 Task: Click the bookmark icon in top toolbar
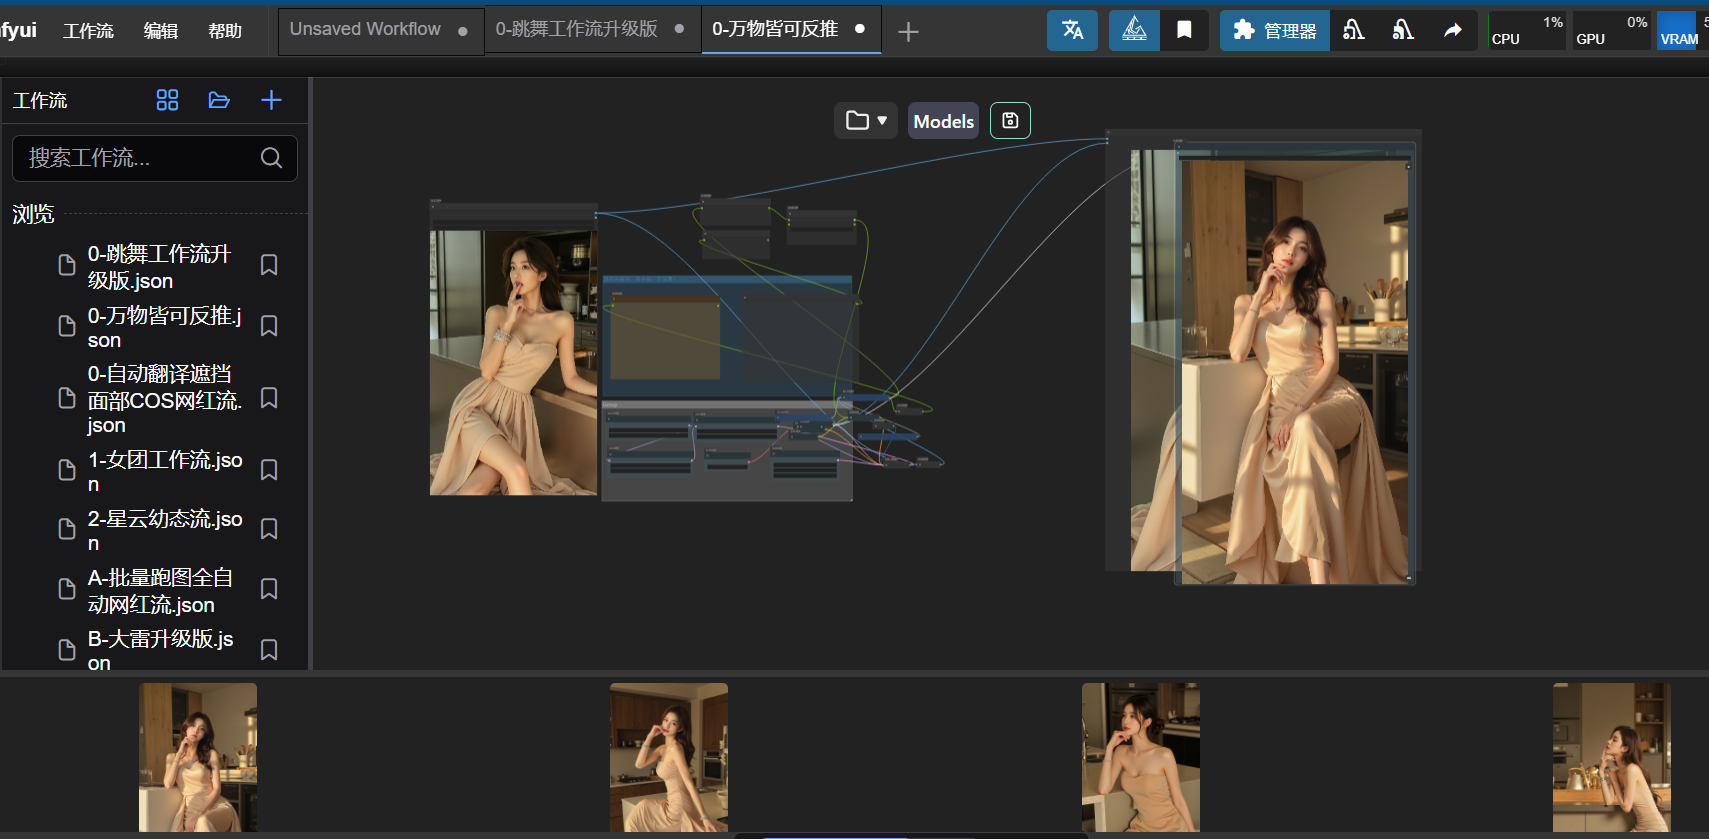[x=1184, y=30]
